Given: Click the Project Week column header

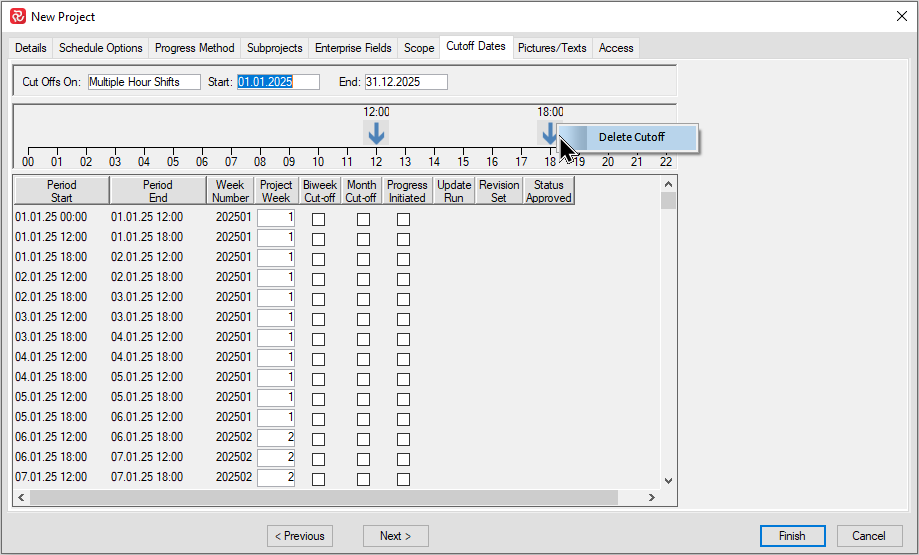Looking at the screenshot, I should pos(276,191).
